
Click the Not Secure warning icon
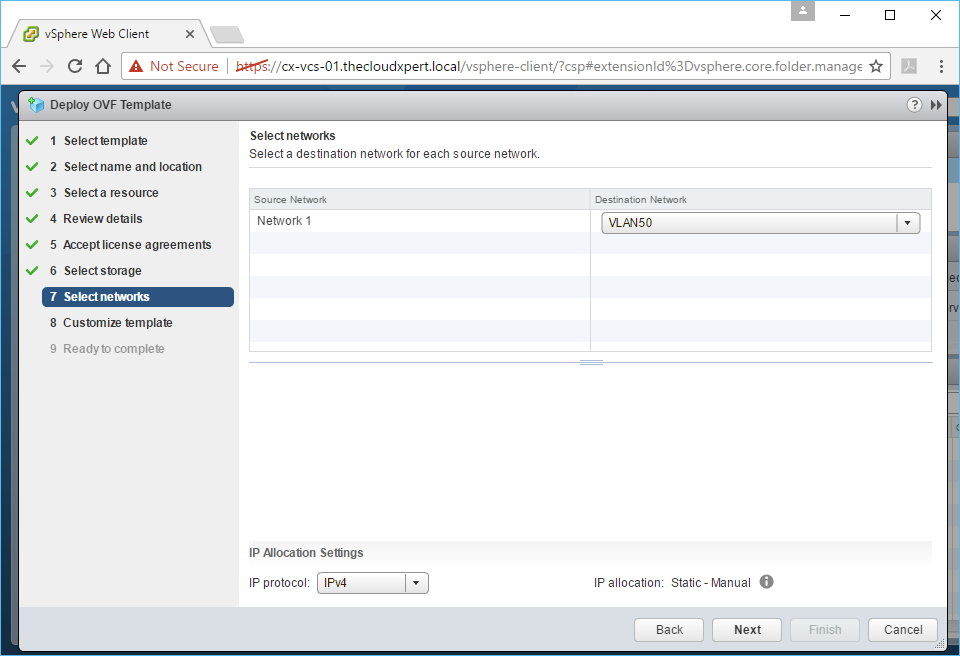click(136, 67)
